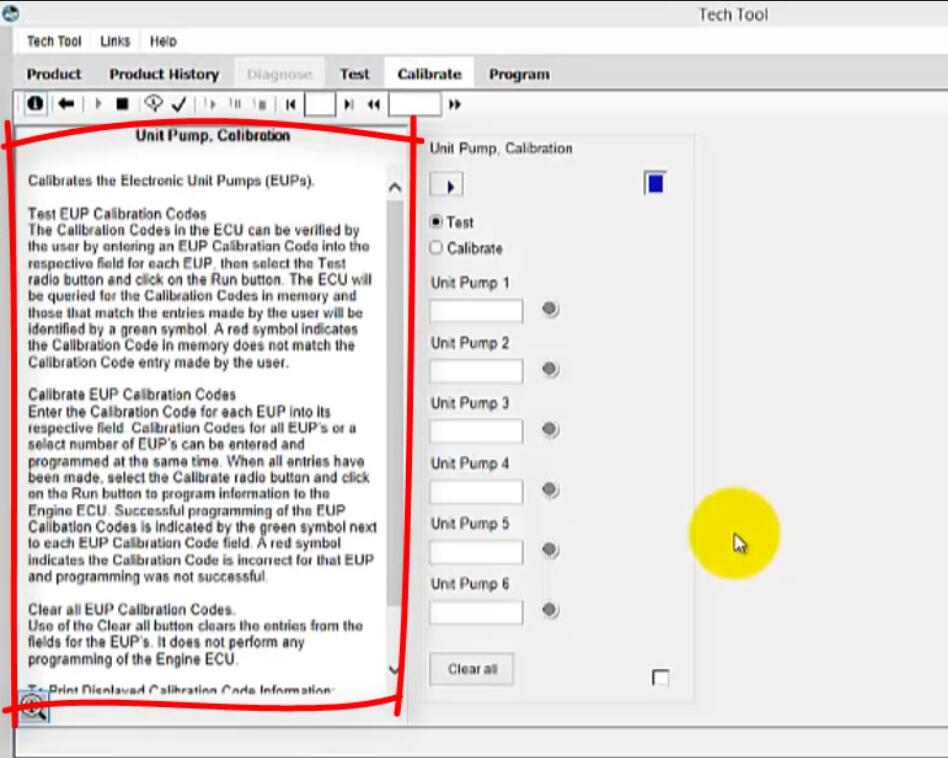The image size is (948, 758).
Task: Jump to last step with skip-forward icon
Action: click(x=349, y=105)
